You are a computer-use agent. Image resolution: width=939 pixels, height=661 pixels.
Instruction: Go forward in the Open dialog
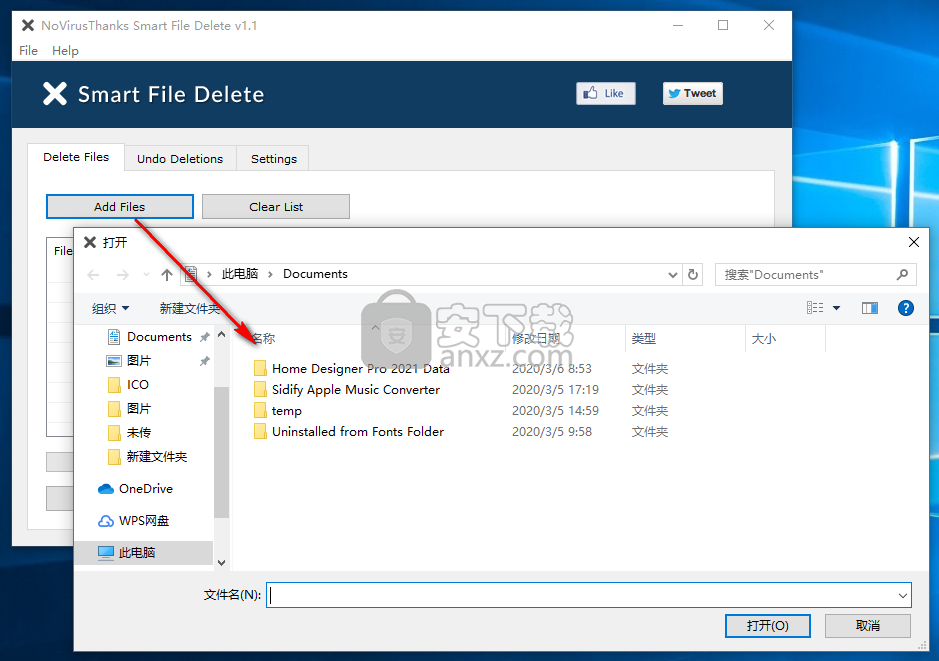pyautogui.click(x=123, y=275)
